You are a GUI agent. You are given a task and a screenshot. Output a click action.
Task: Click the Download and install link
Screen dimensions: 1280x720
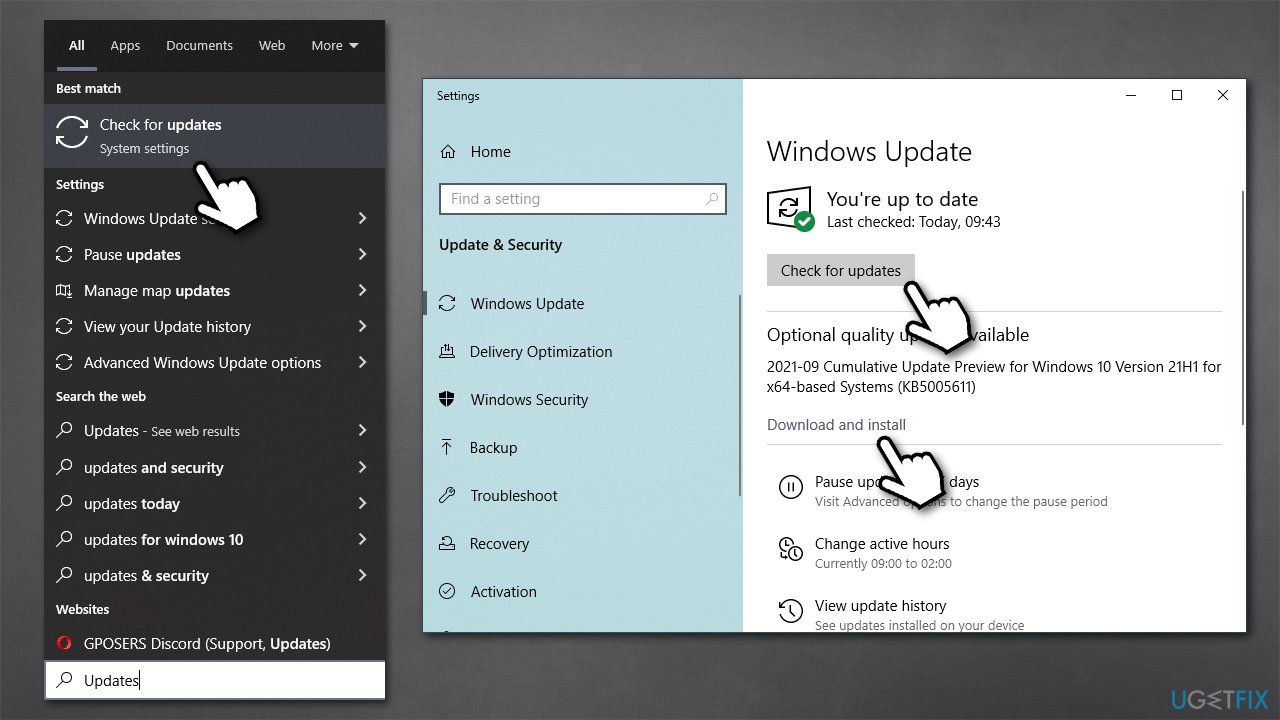click(x=836, y=424)
